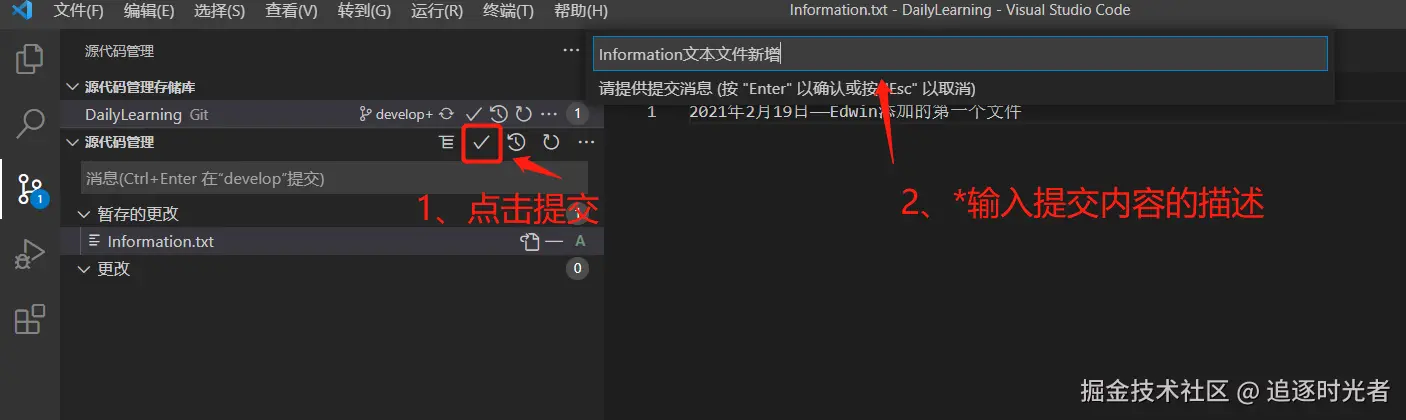This screenshot has width=1406, height=420.
Task: Click the develop+ branch indicator
Action: pyautogui.click(x=397, y=115)
